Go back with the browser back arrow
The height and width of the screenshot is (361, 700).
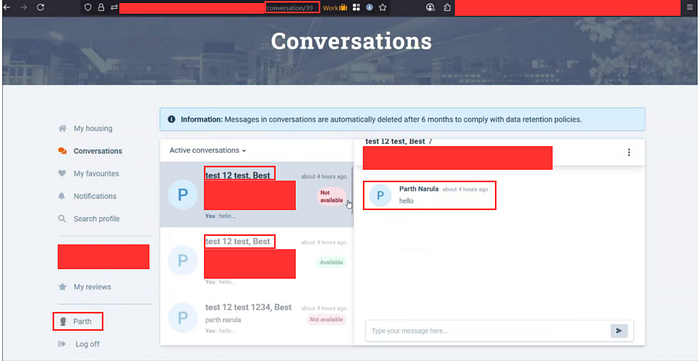point(7,8)
